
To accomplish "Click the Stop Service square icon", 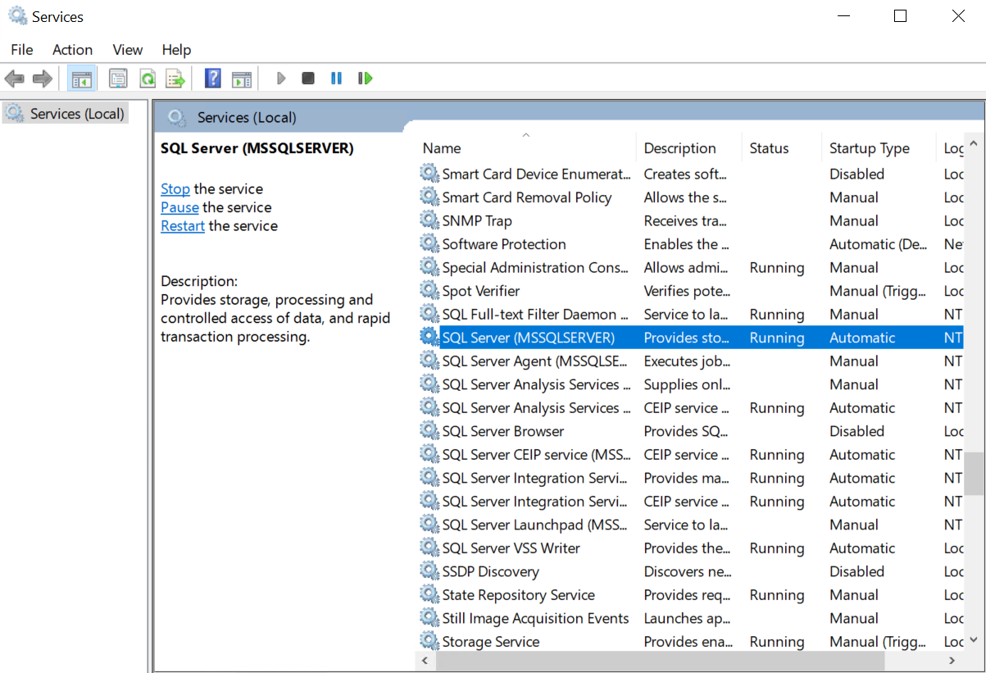I will tap(308, 78).
